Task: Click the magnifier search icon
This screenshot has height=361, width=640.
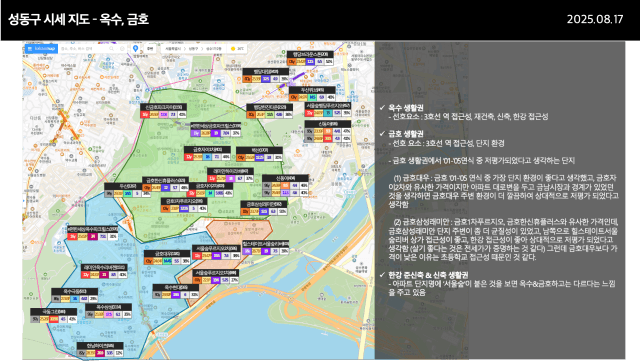Action: tap(111, 49)
